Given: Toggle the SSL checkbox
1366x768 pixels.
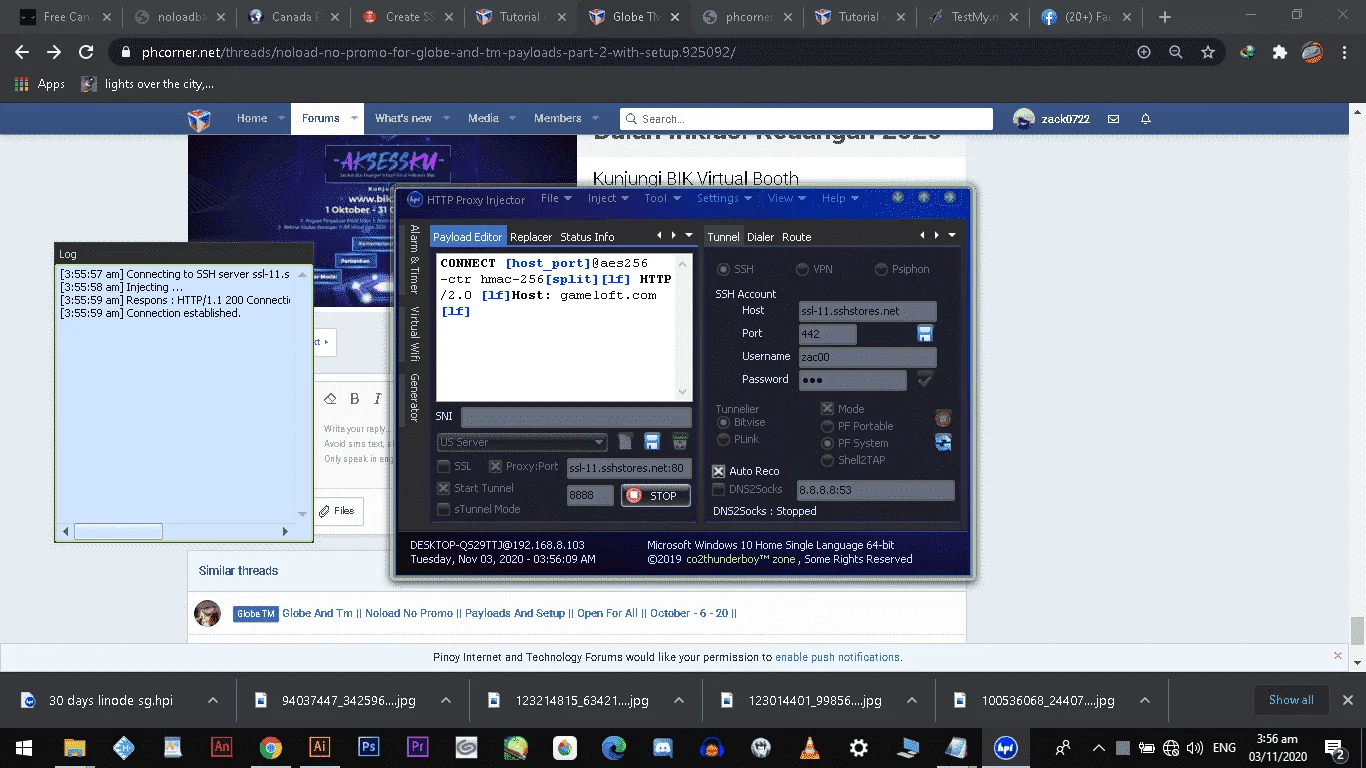Looking at the screenshot, I should click(x=444, y=466).
